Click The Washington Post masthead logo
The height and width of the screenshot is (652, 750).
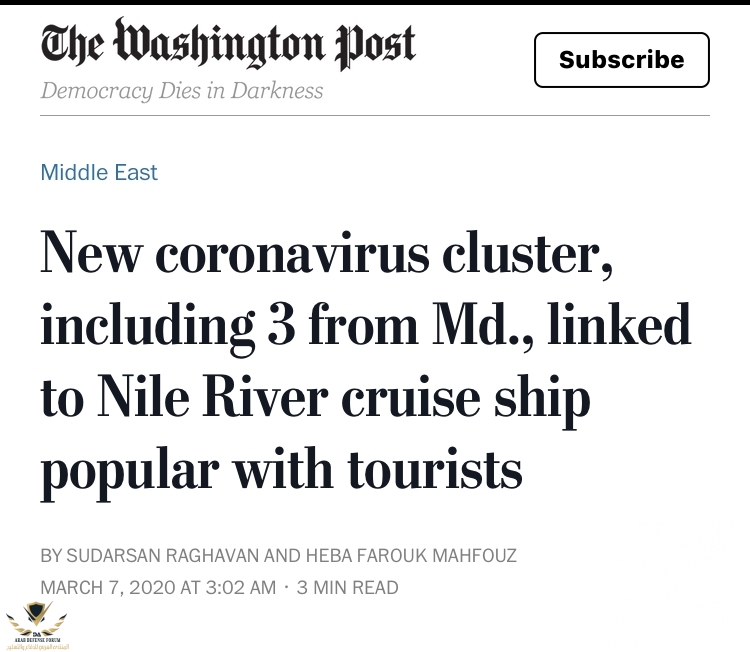coord(228,43)
